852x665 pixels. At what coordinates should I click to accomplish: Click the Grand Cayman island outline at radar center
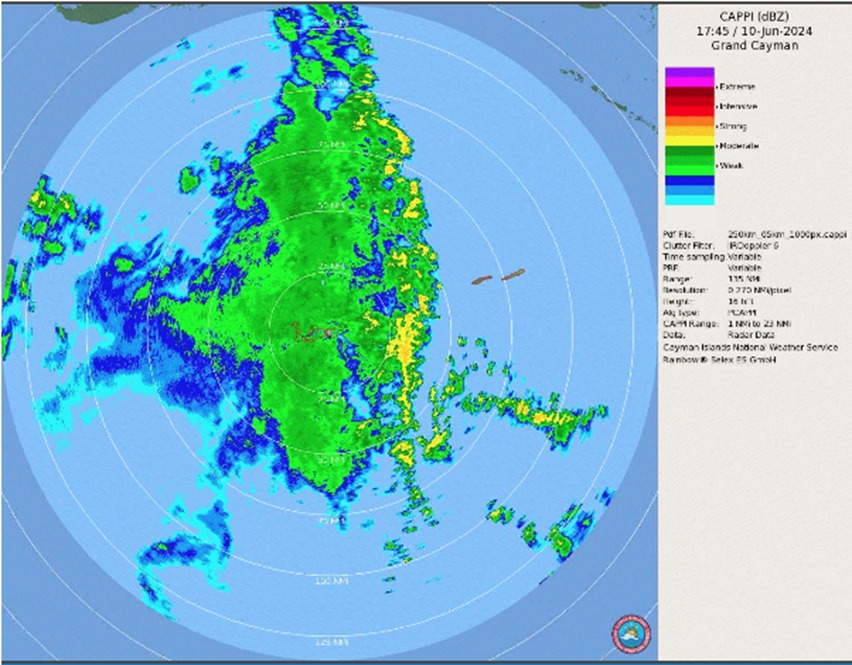pos(314,330)
